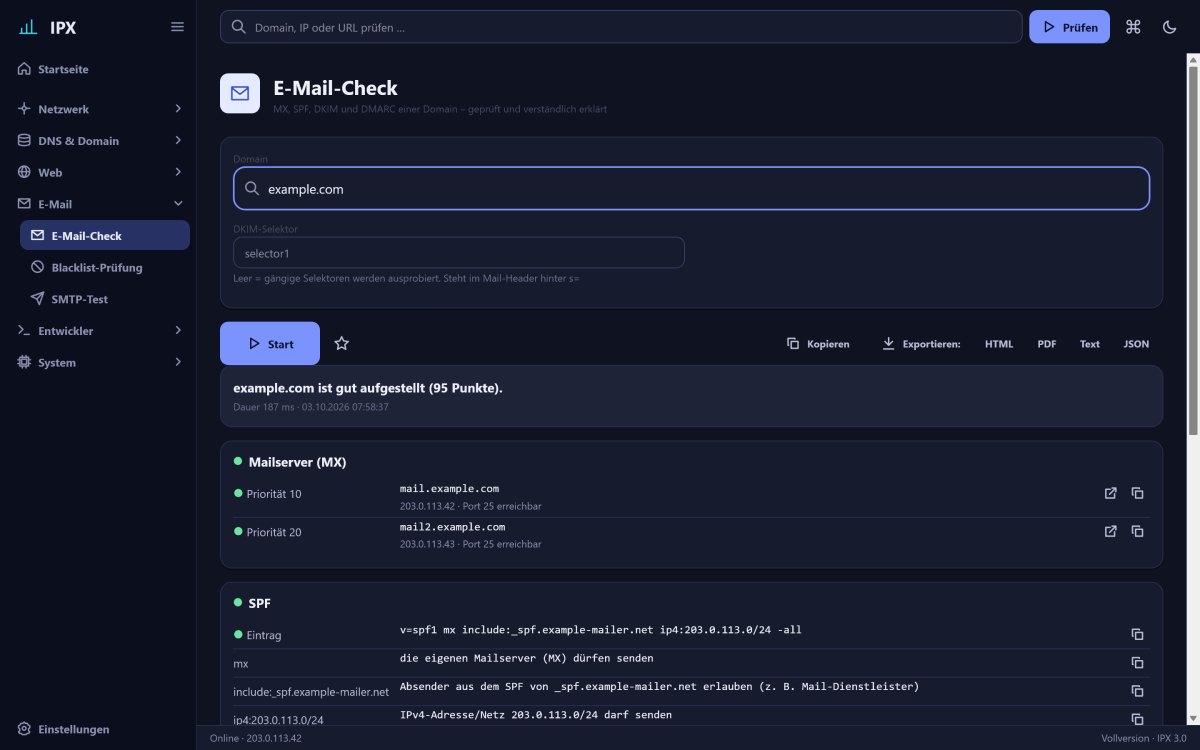Open Blacklist-Prüfung page
1200x750 pixels.
(105, 267)
